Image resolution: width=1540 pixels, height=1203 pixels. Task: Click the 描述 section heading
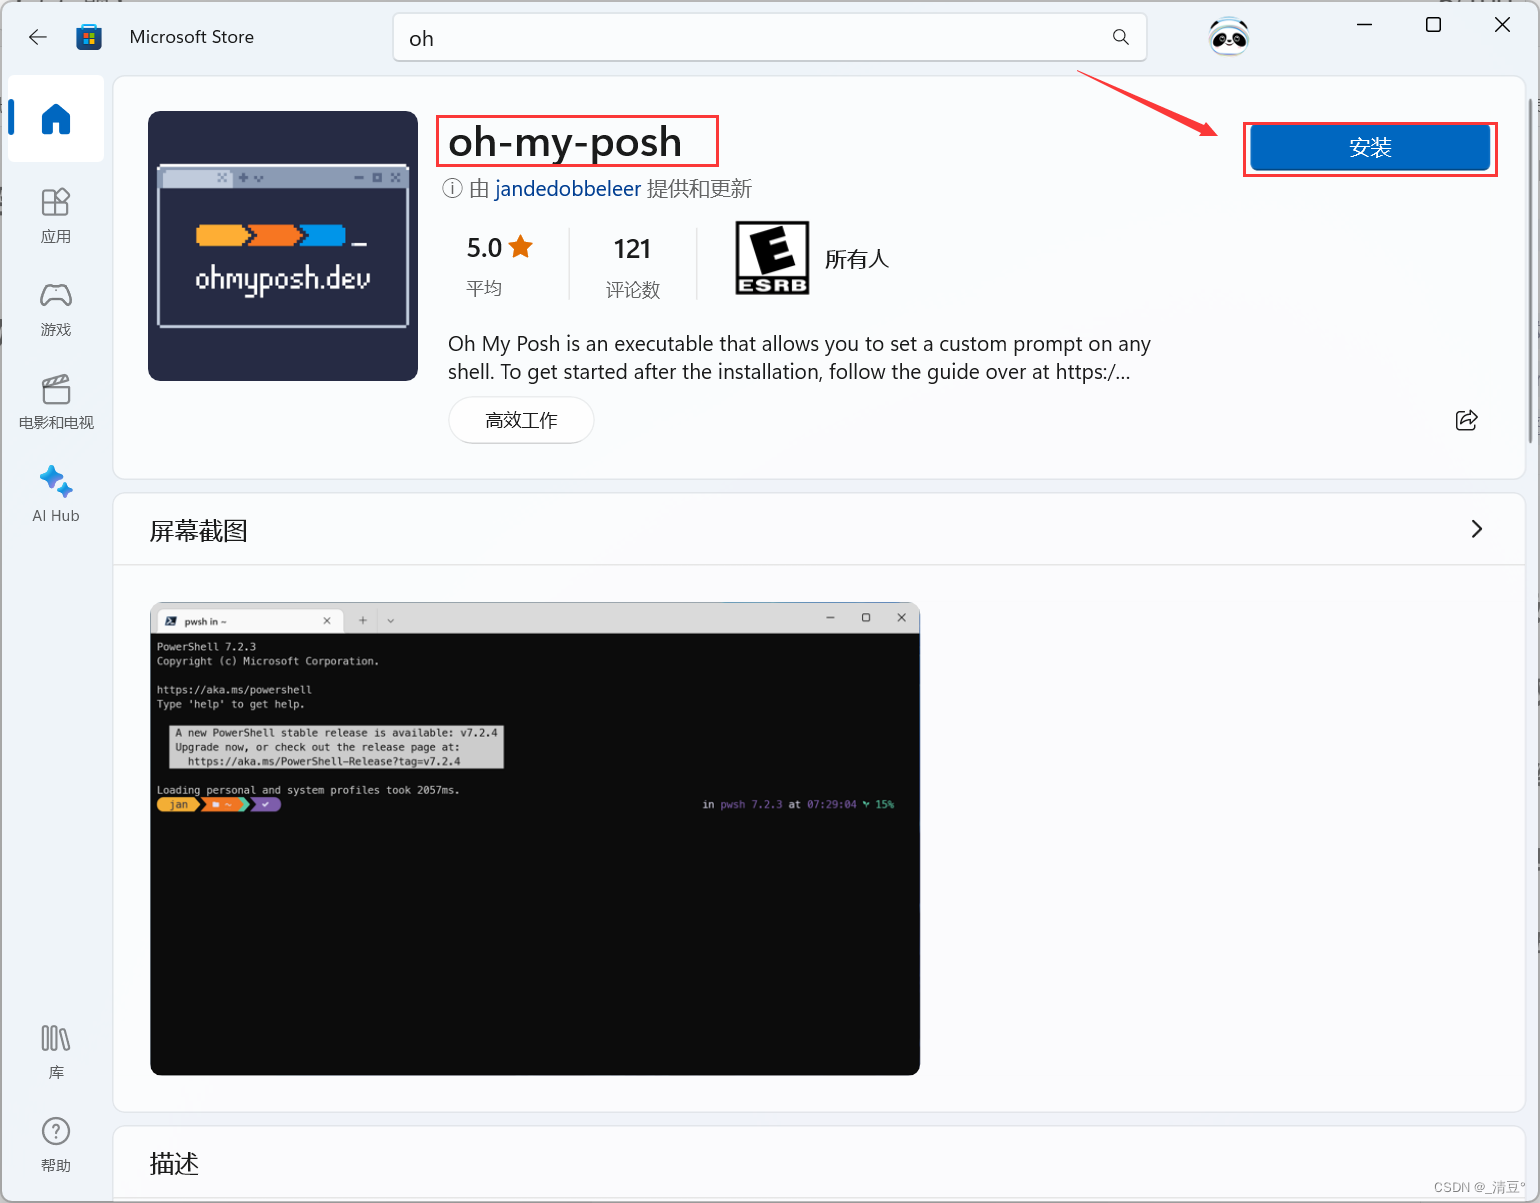tap(174, 1164)
